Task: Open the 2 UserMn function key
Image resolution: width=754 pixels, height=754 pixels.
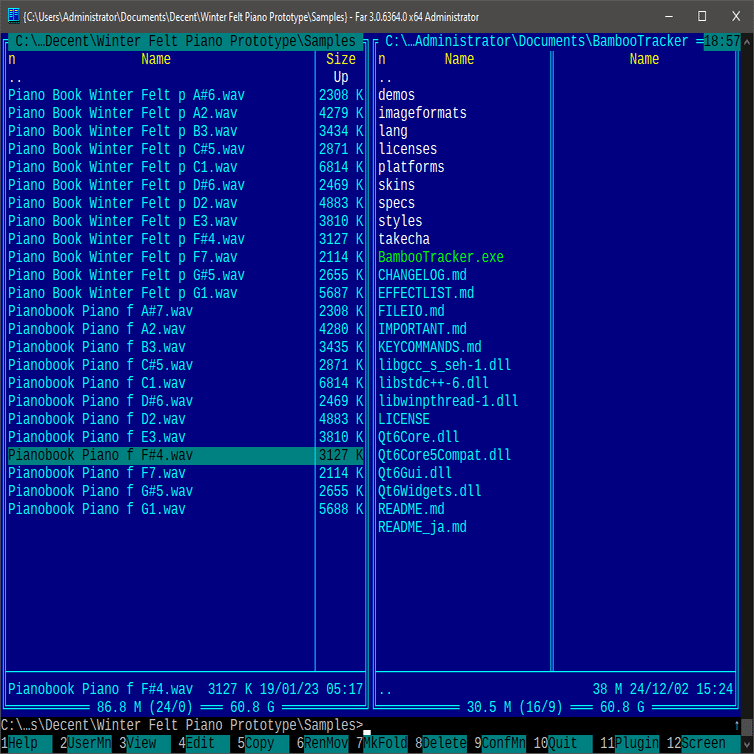Action: click(86, 742)
